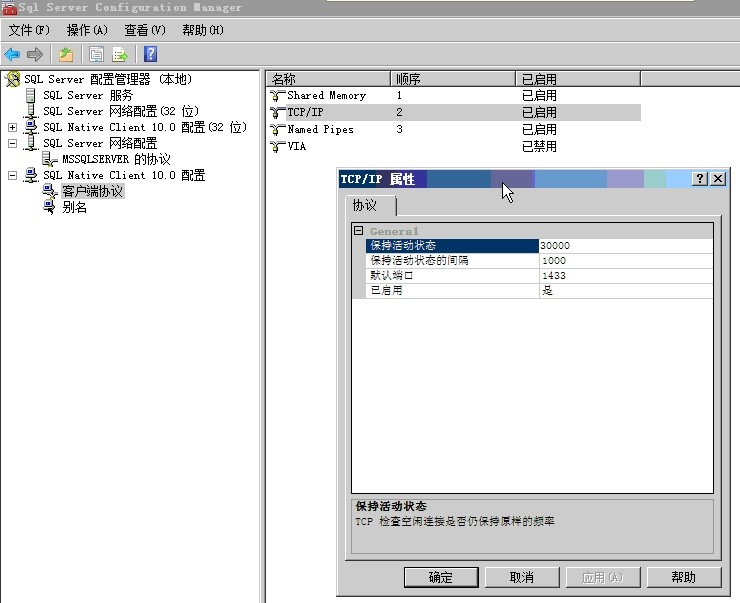This screenshot has height=603, width=740.
Task: Click the SQL Server 网络配置 (32 位) icon
Action: point(31,111)
